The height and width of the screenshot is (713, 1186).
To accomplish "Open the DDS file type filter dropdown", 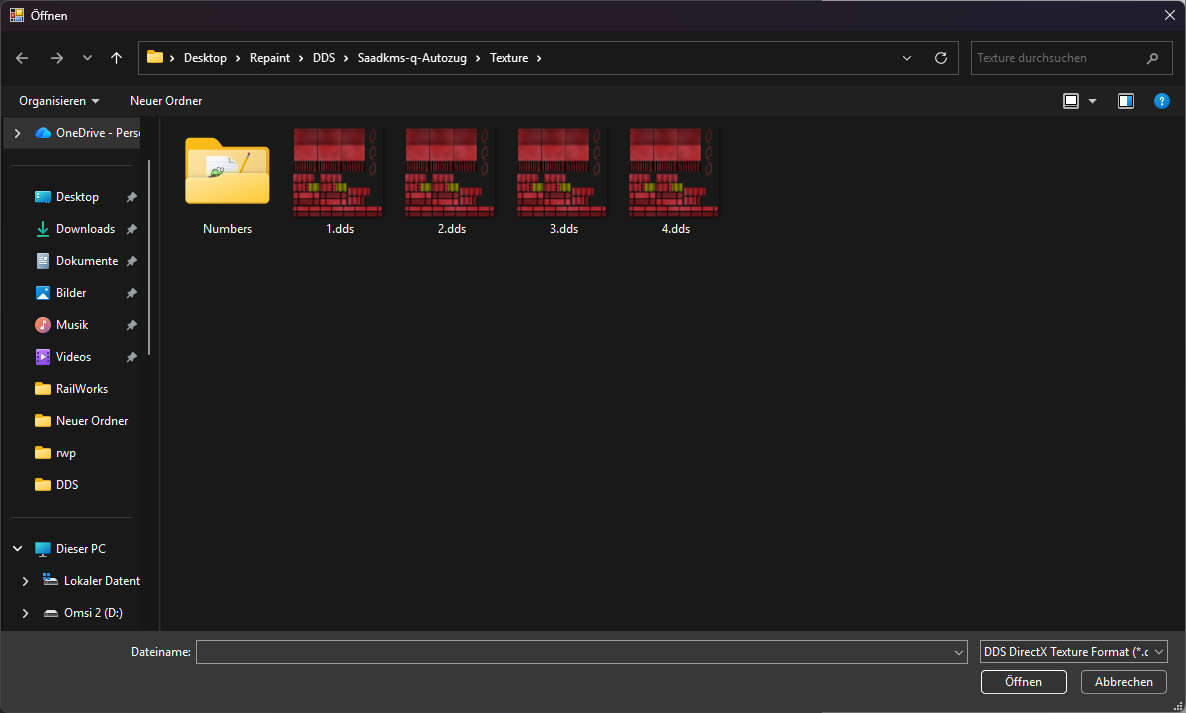I will pos(1073,652).
